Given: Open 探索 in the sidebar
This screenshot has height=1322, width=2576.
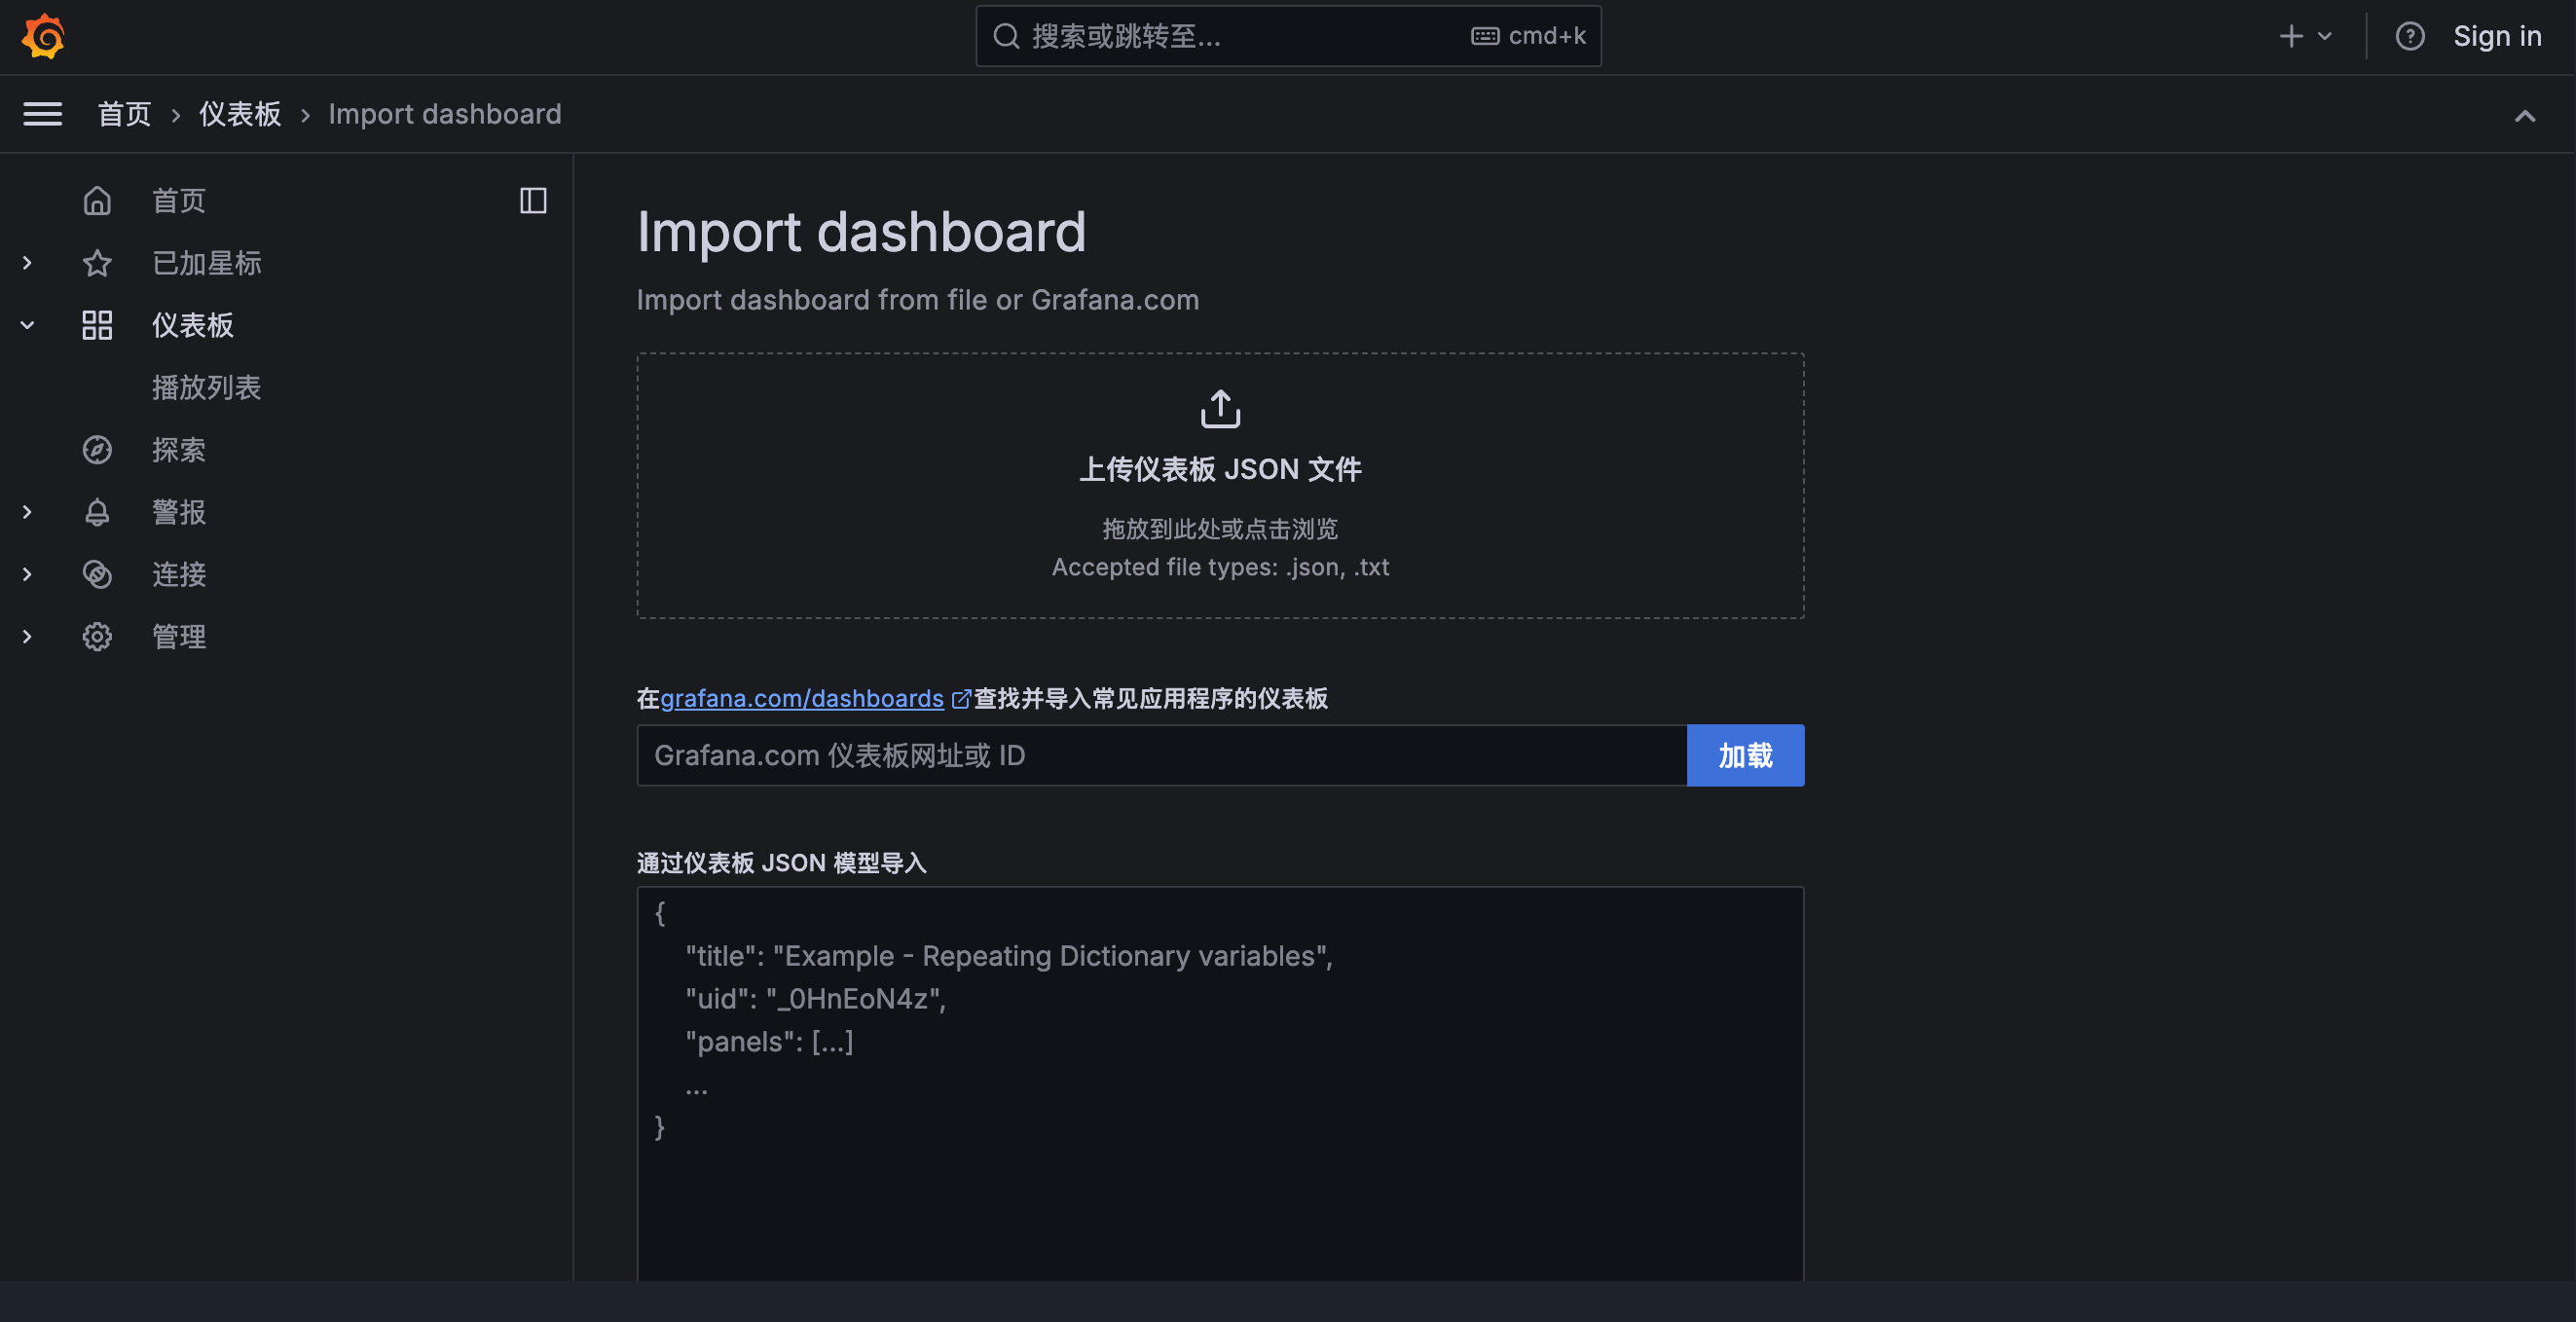Looking at the screenshot, I should click(179, 450).
